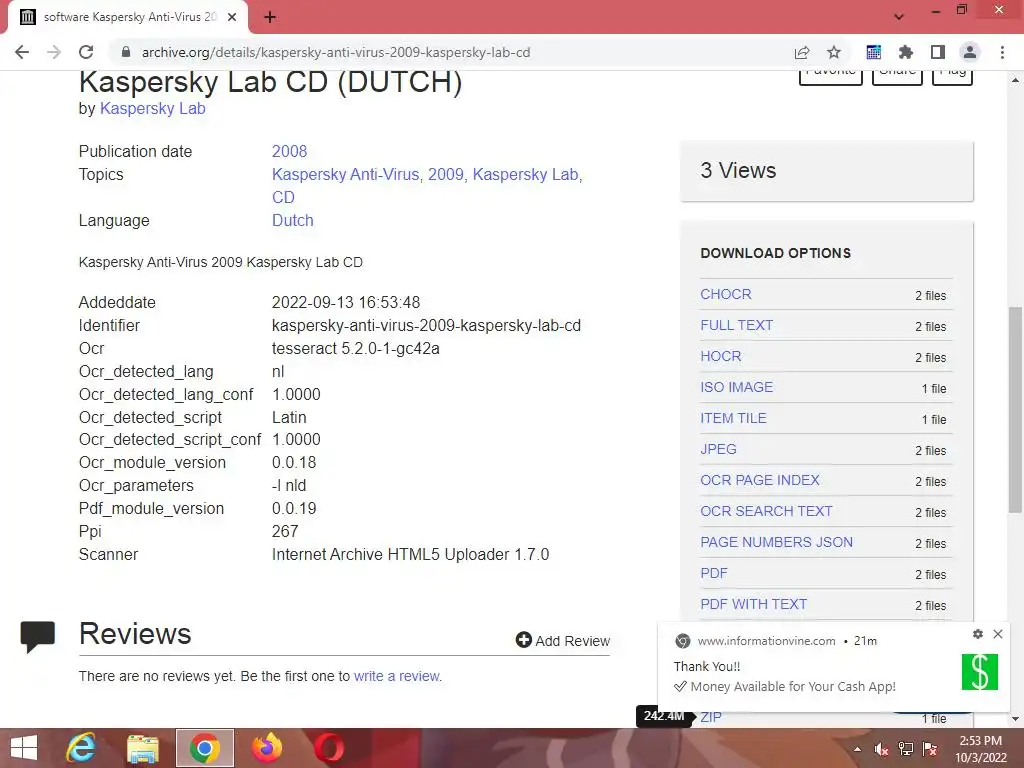The image size is (1024, 768).
Task: Download the PAGE NUMBERS JSON files
Action: click(x=776, y=543)
